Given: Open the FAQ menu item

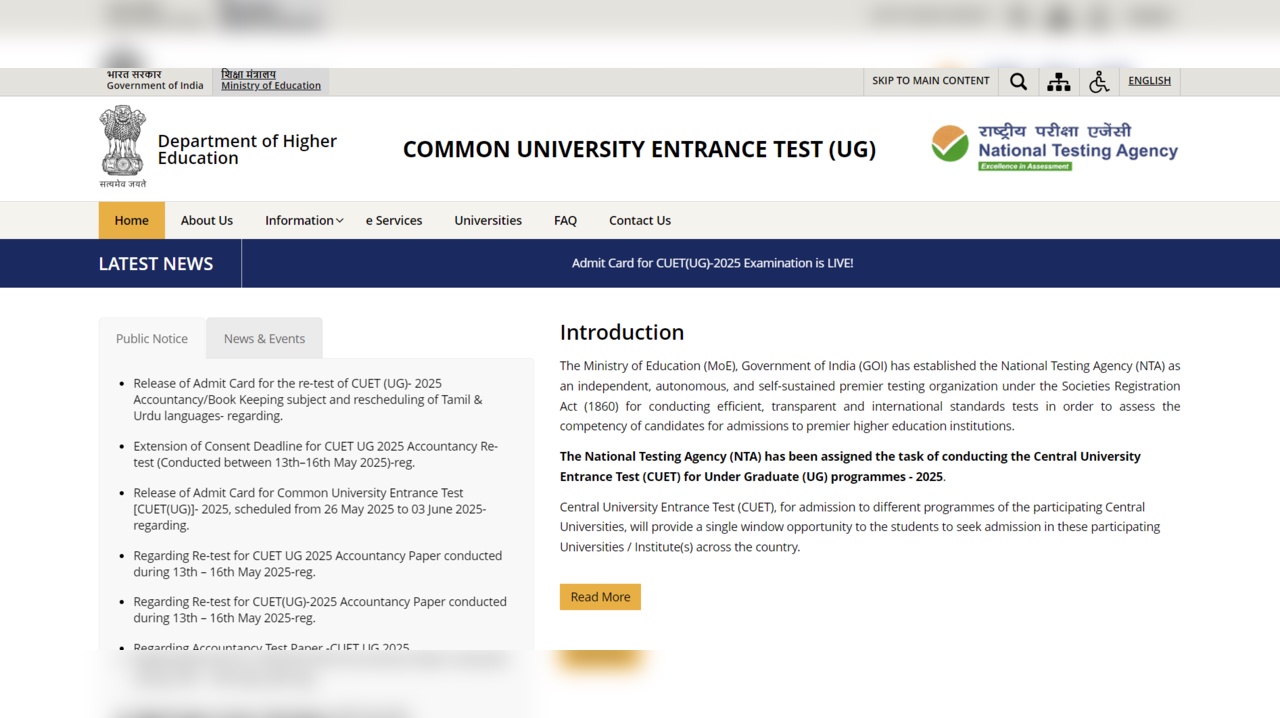Looking at the screenshot, I should click(565, 220).
